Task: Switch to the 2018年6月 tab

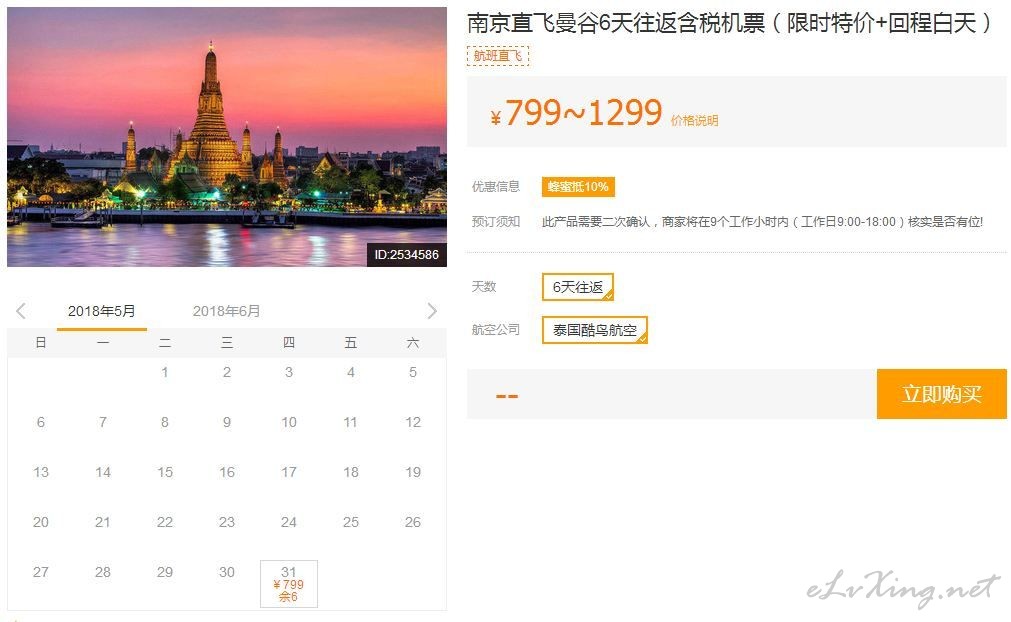Action: pyautogui.click(x=226, y=311)
